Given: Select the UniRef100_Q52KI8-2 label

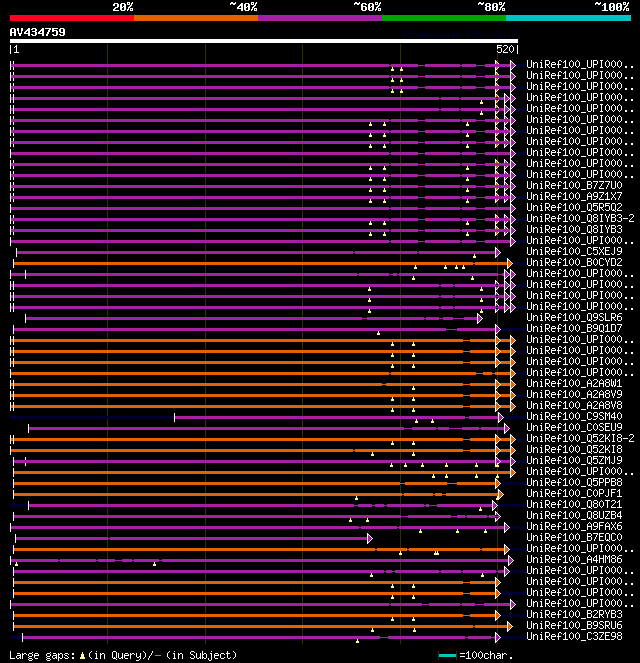Looking at the screenshot, I should point(580,438).
